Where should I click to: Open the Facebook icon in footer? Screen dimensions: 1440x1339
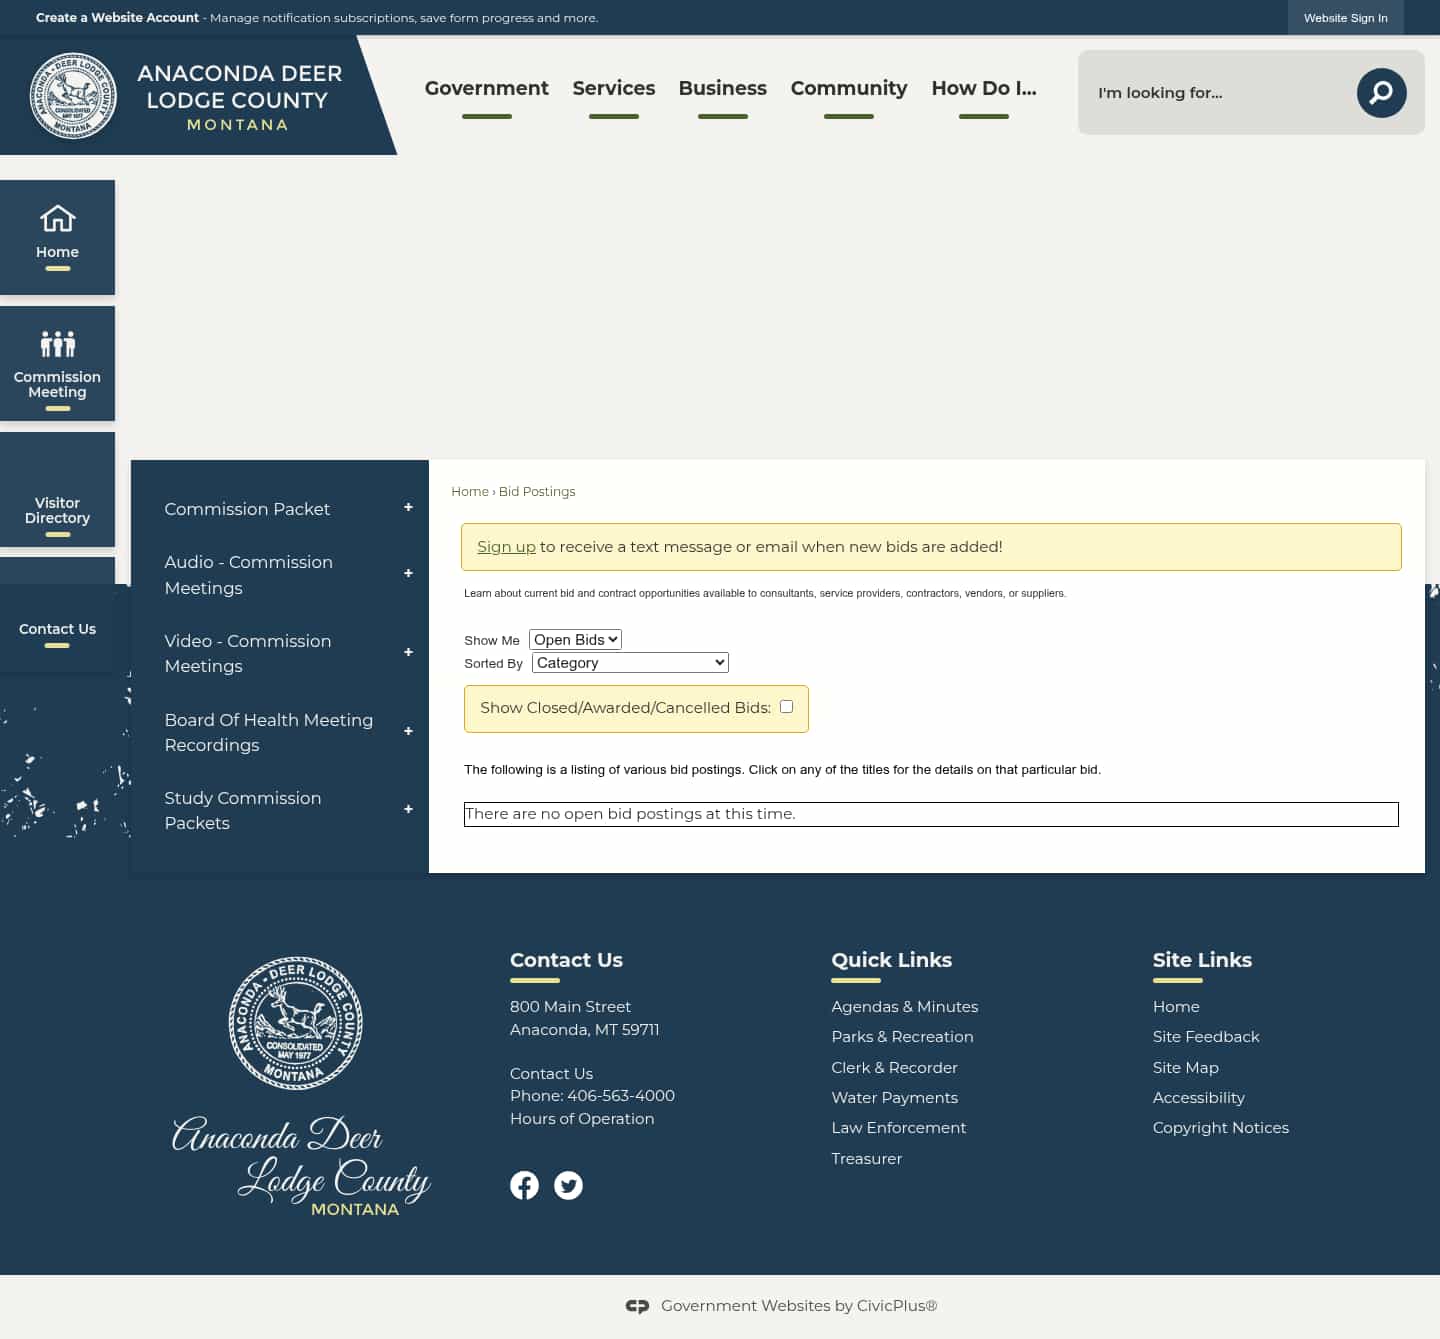524,1185
